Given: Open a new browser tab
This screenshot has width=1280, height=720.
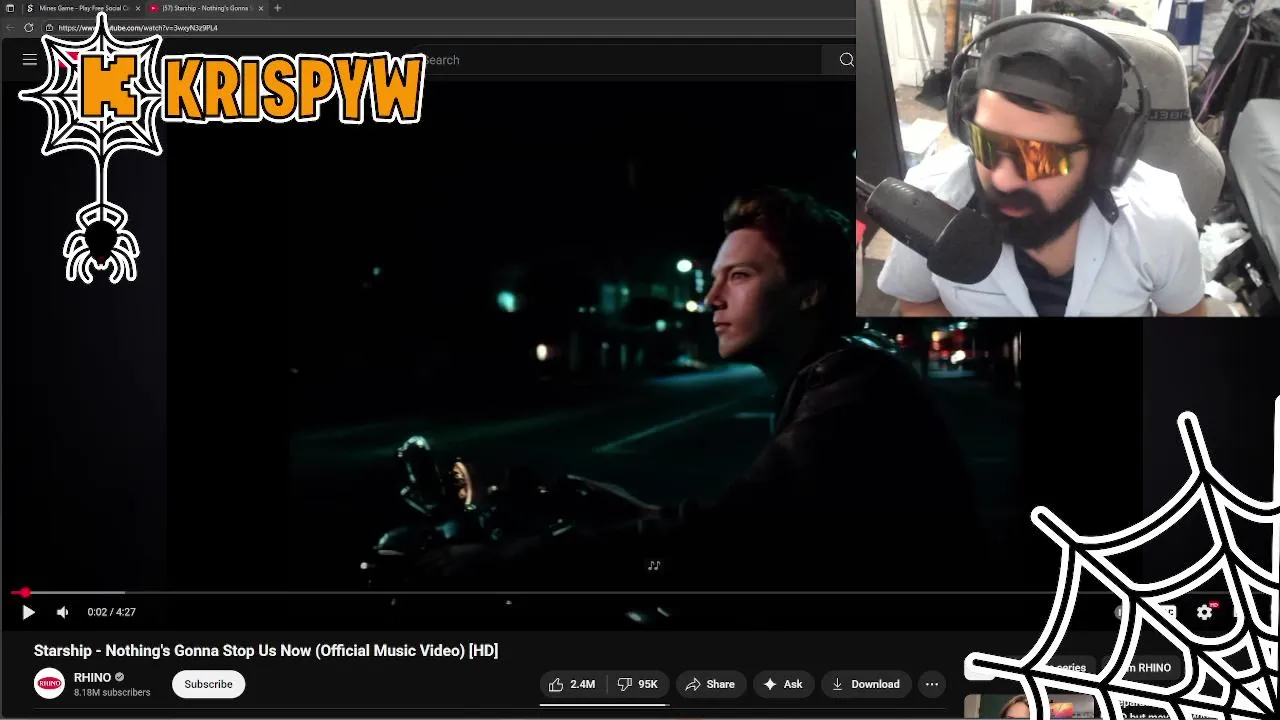Looking at the screenshot, I should tap(278, 8).
